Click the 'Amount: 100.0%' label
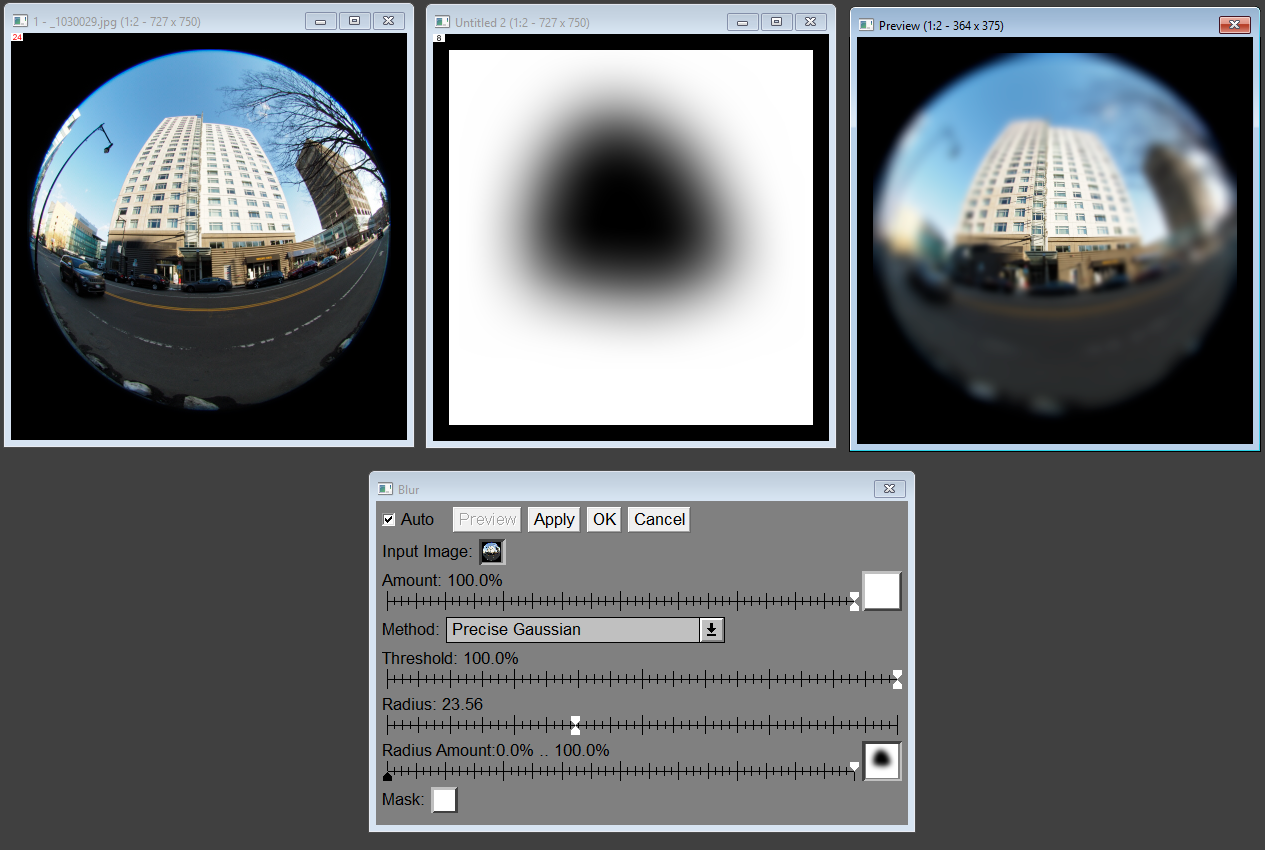1265x850 pixels. 442,580
